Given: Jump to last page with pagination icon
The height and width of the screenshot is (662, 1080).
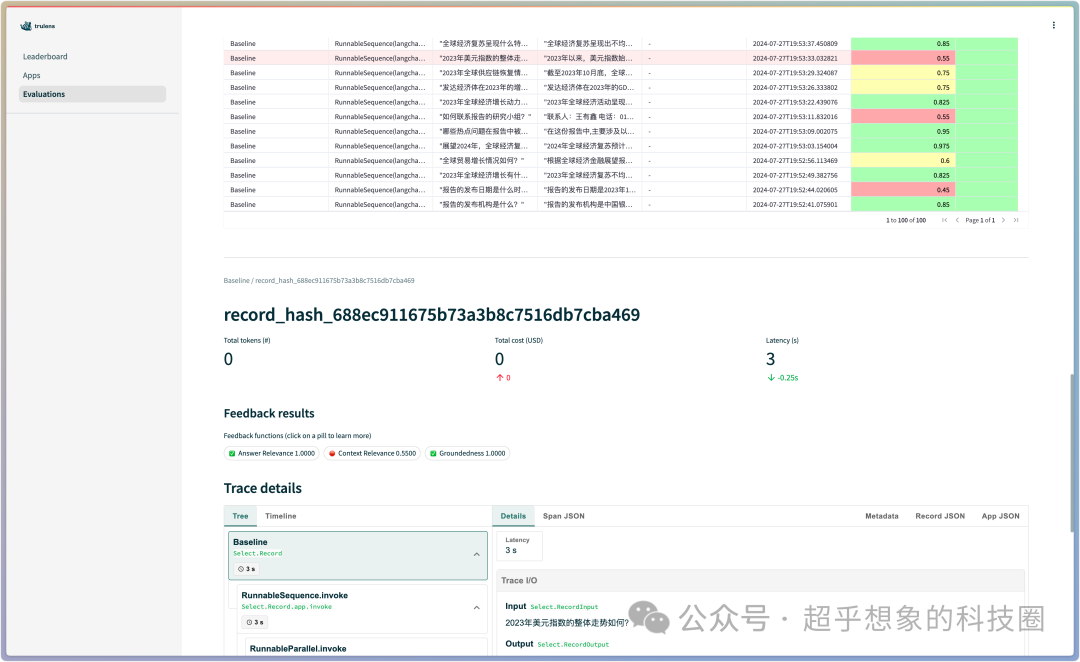Looking at the screenshot, I should pyautogui.click(x=1016, y=219).
